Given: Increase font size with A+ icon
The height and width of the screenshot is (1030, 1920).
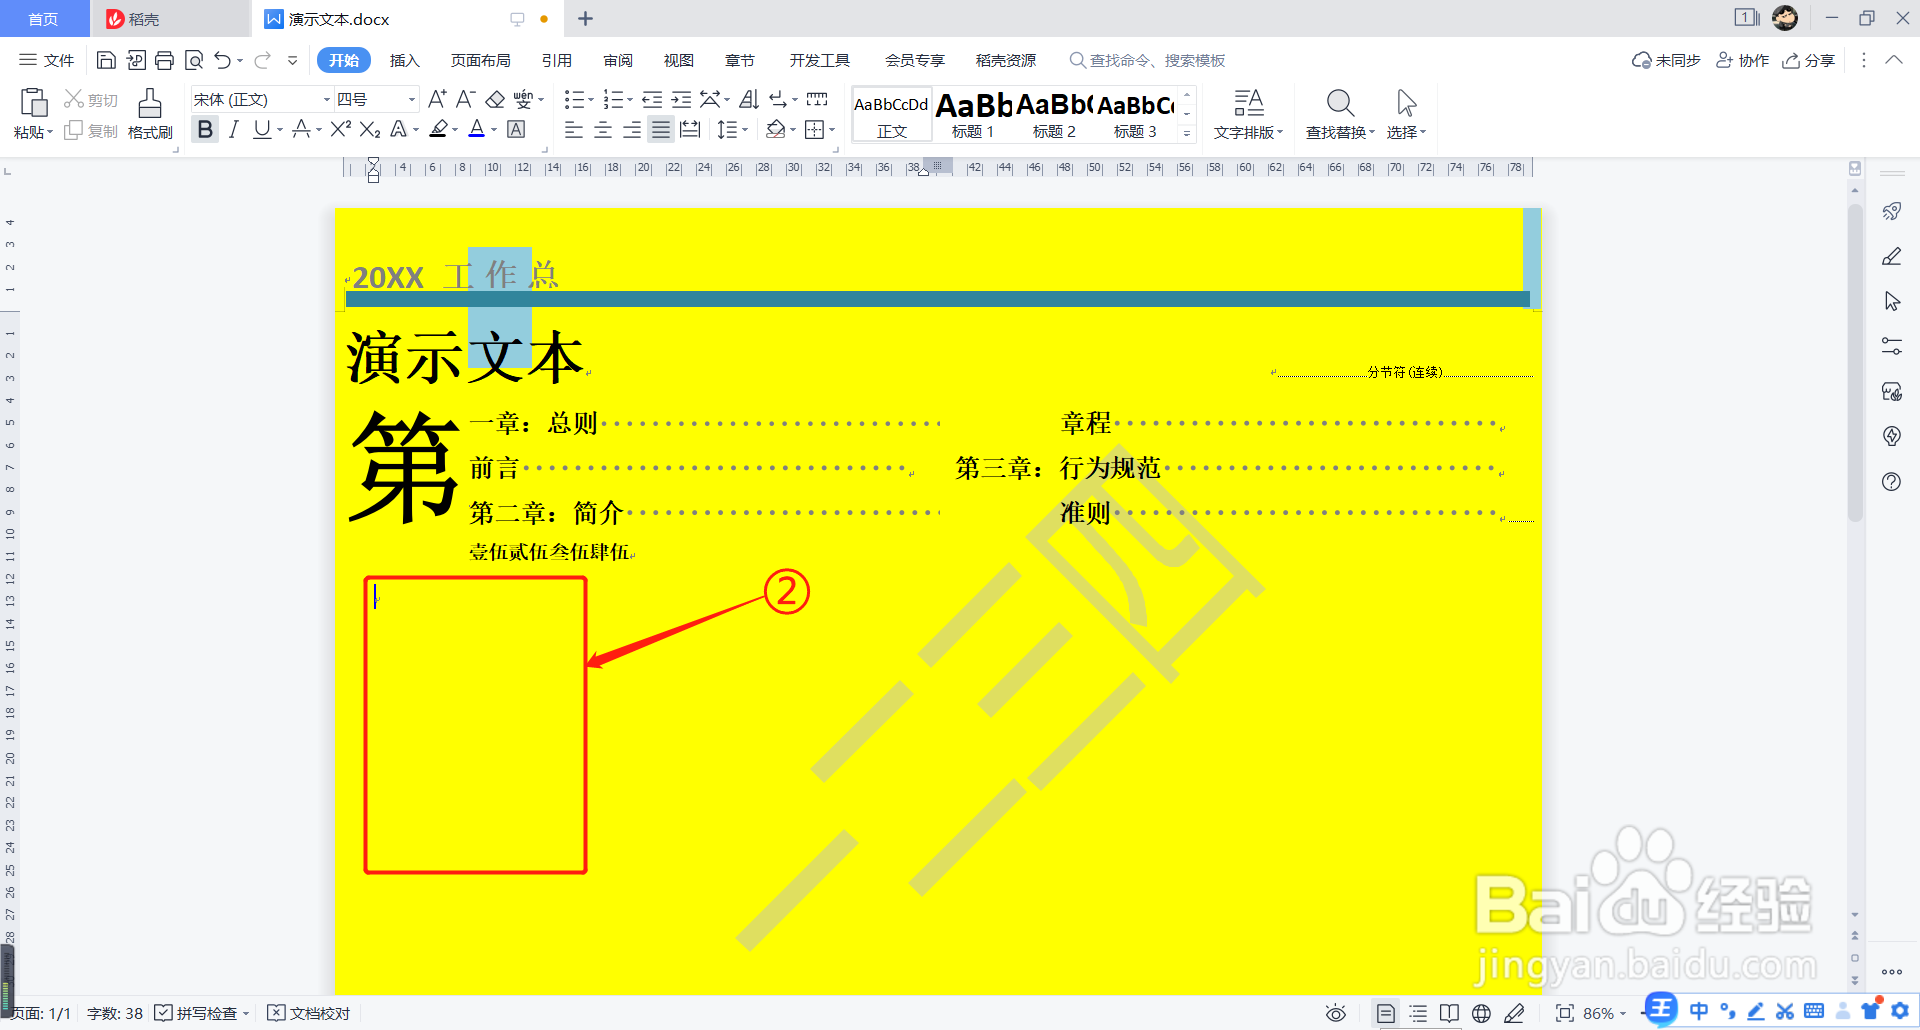Looking at the screenshot, I should [437, 99].
